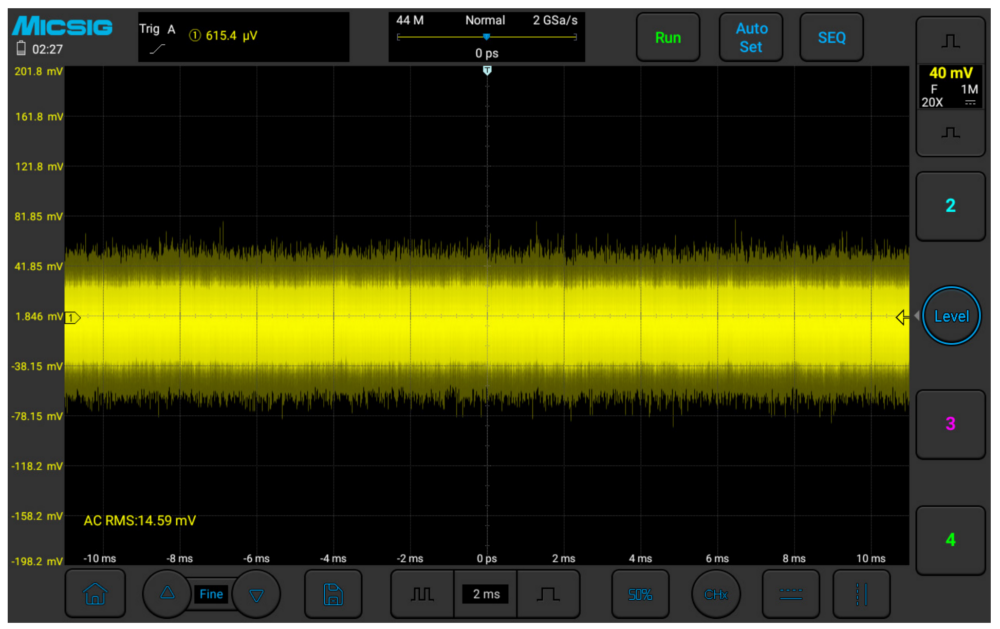Click the Fine adjustment mode label
The image size is (1000, 629).
pos(212,594)
